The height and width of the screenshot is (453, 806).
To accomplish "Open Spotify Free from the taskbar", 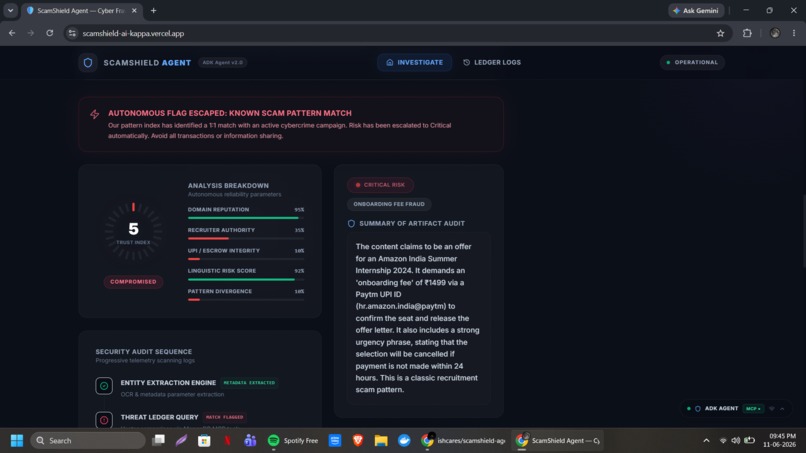I will coord(293,441).
